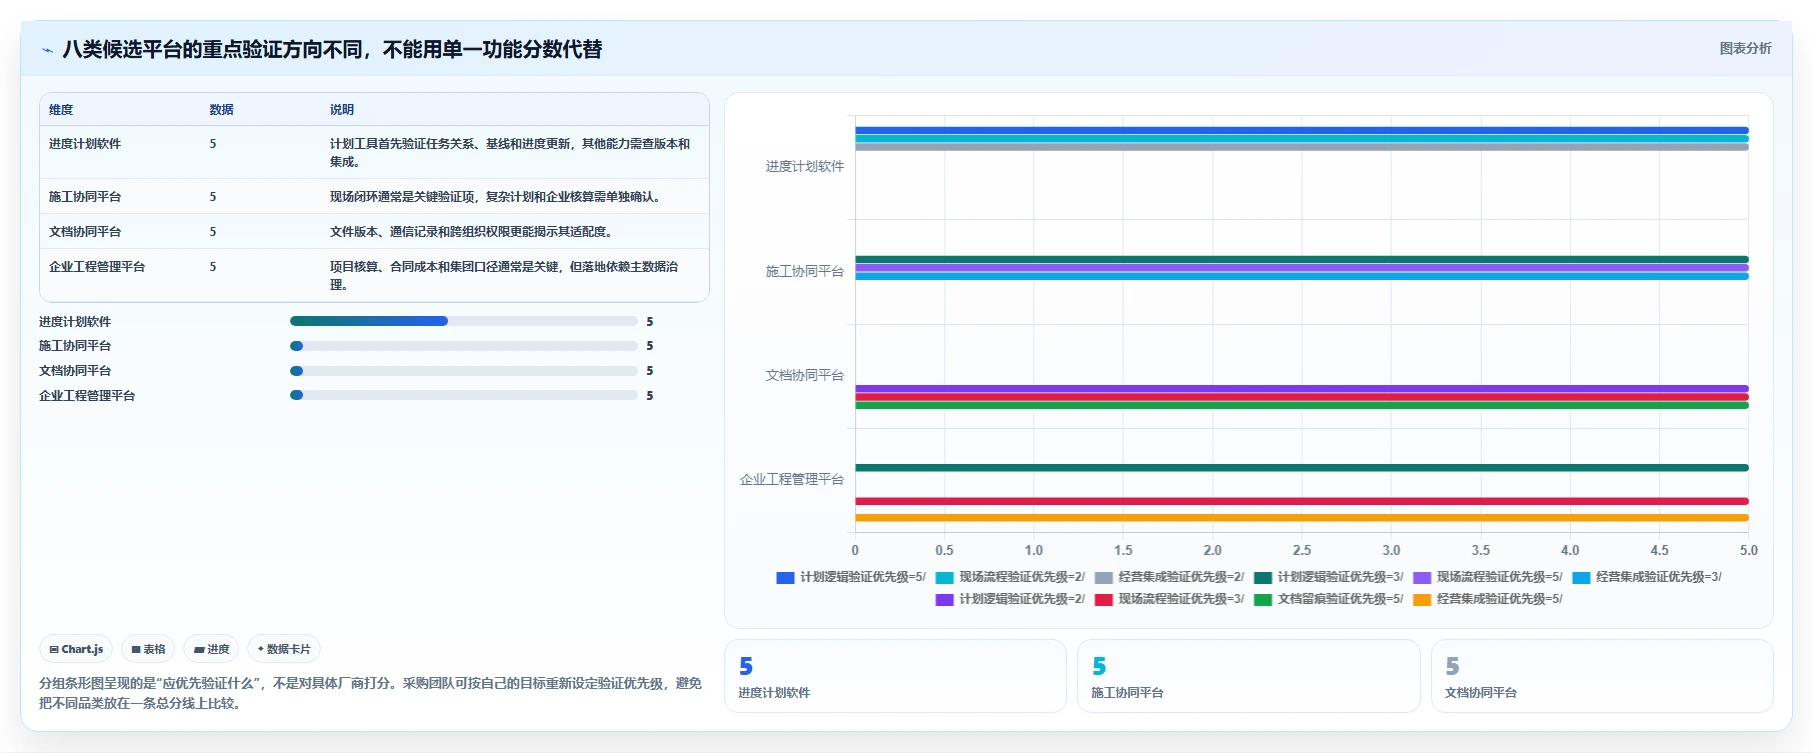The image size is (1813, 753).
Task: Click the 维度 column header
Action: pos(61,110)
